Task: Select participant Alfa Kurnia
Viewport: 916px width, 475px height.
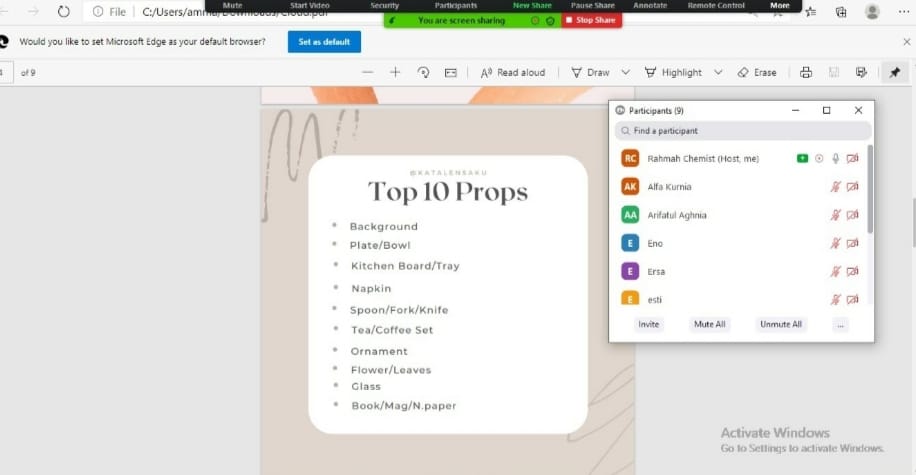Action: [x=740, y=187]
